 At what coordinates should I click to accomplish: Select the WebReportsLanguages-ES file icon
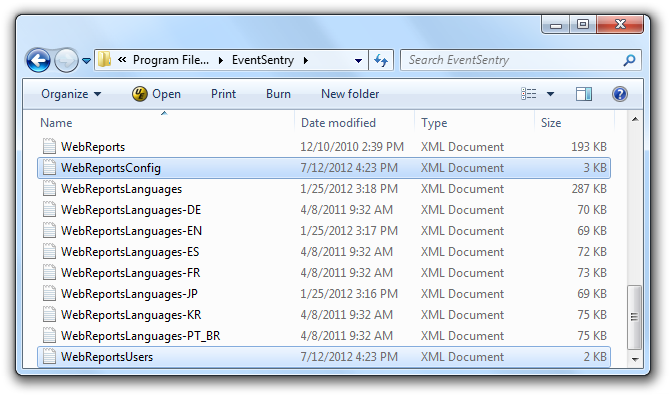pos(49,251)
